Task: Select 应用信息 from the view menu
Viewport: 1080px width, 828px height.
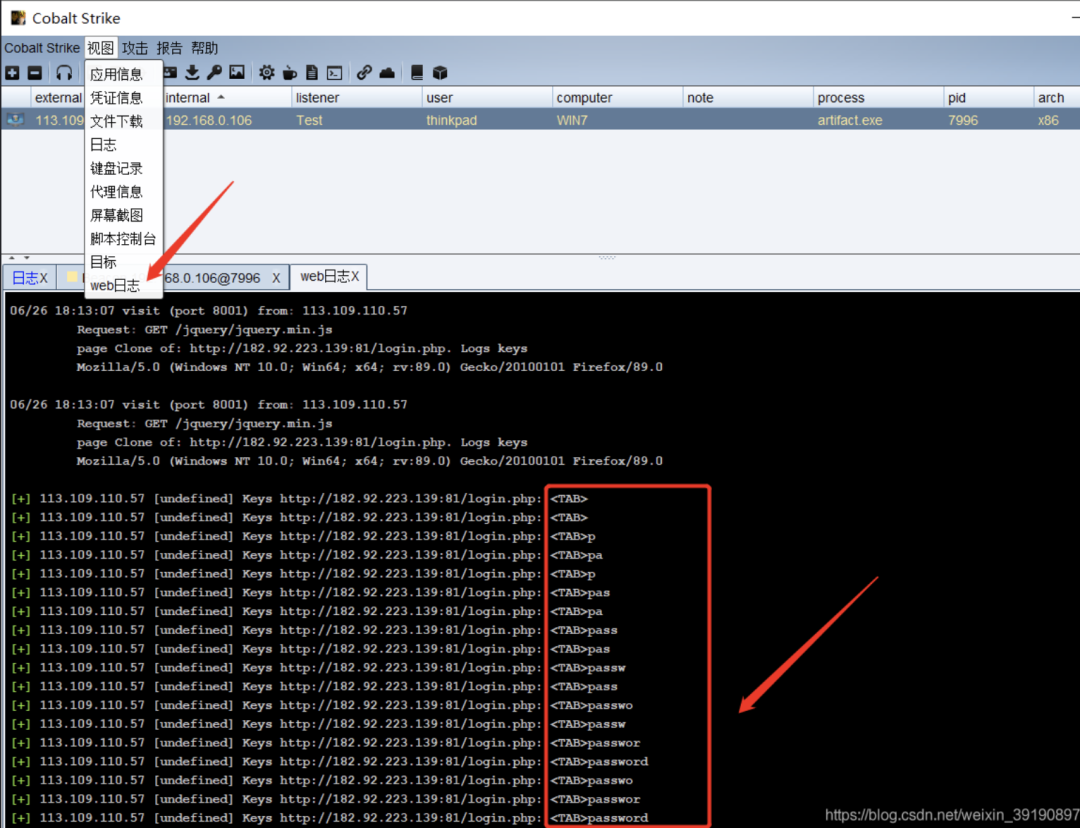Action: 116,74
